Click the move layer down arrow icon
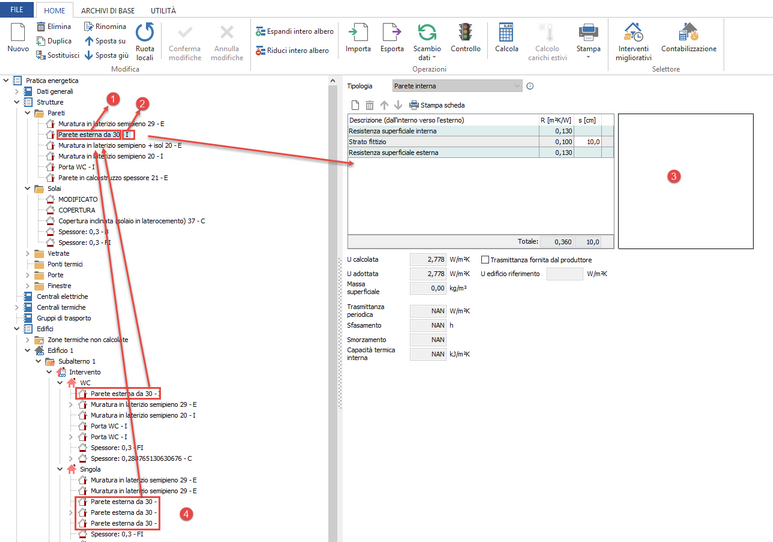773x542 pixels. (x=398, y=105)
